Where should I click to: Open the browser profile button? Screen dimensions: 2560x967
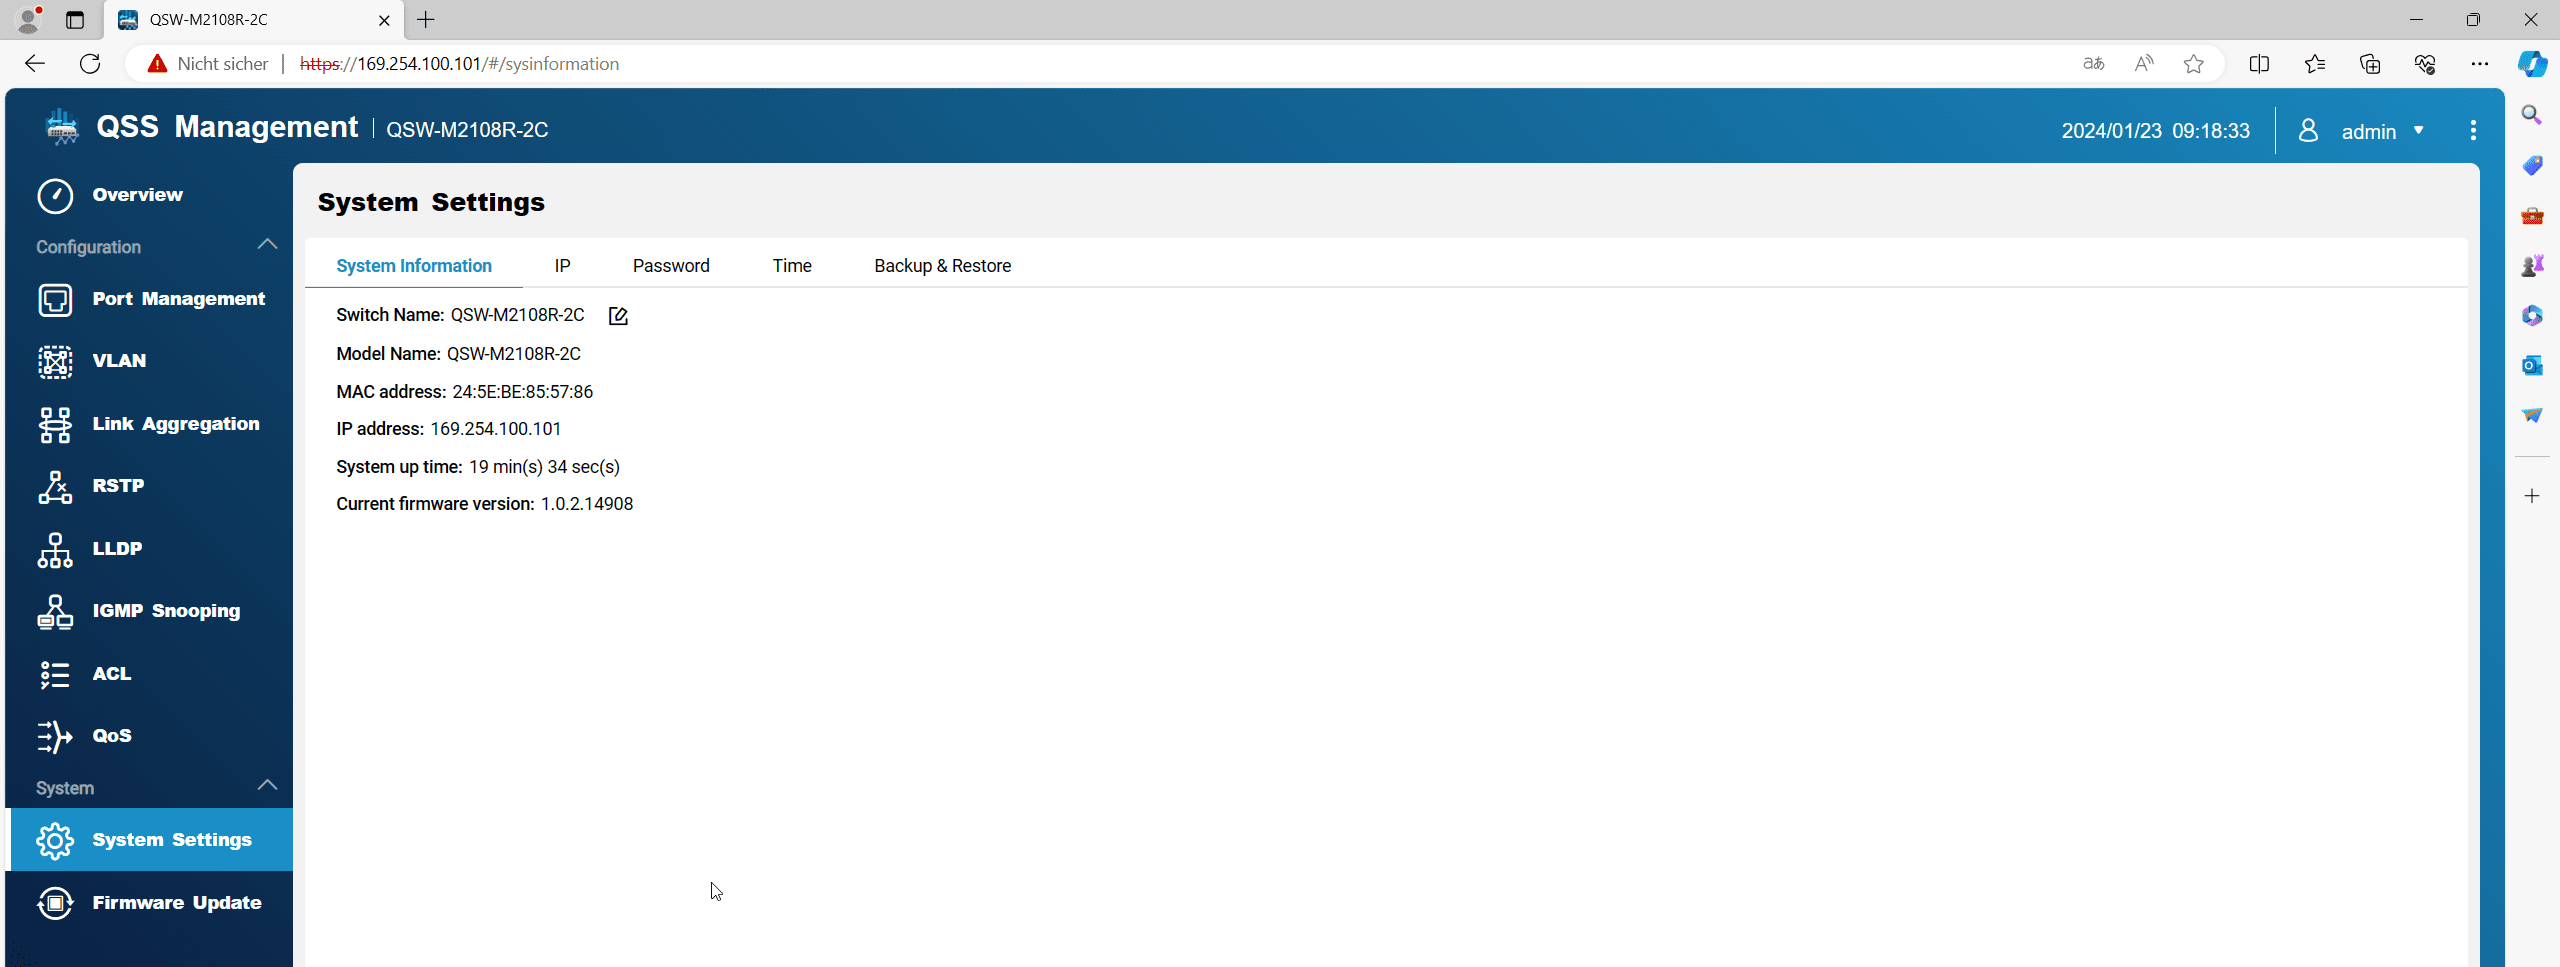tap(29, 19)
